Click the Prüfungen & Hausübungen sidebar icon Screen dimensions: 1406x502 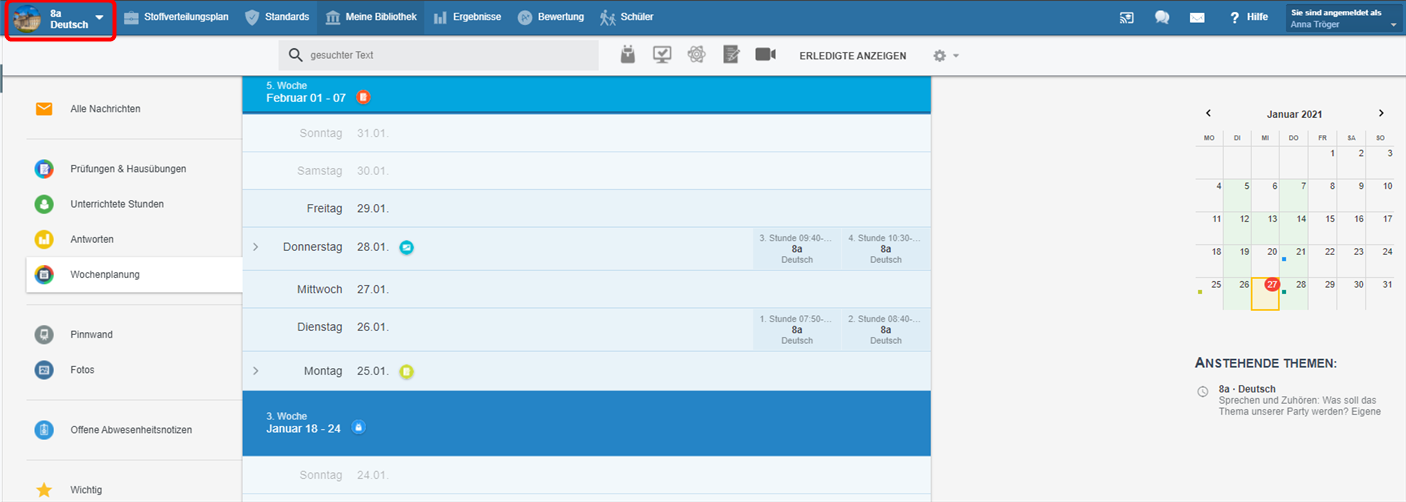[44, 169]
